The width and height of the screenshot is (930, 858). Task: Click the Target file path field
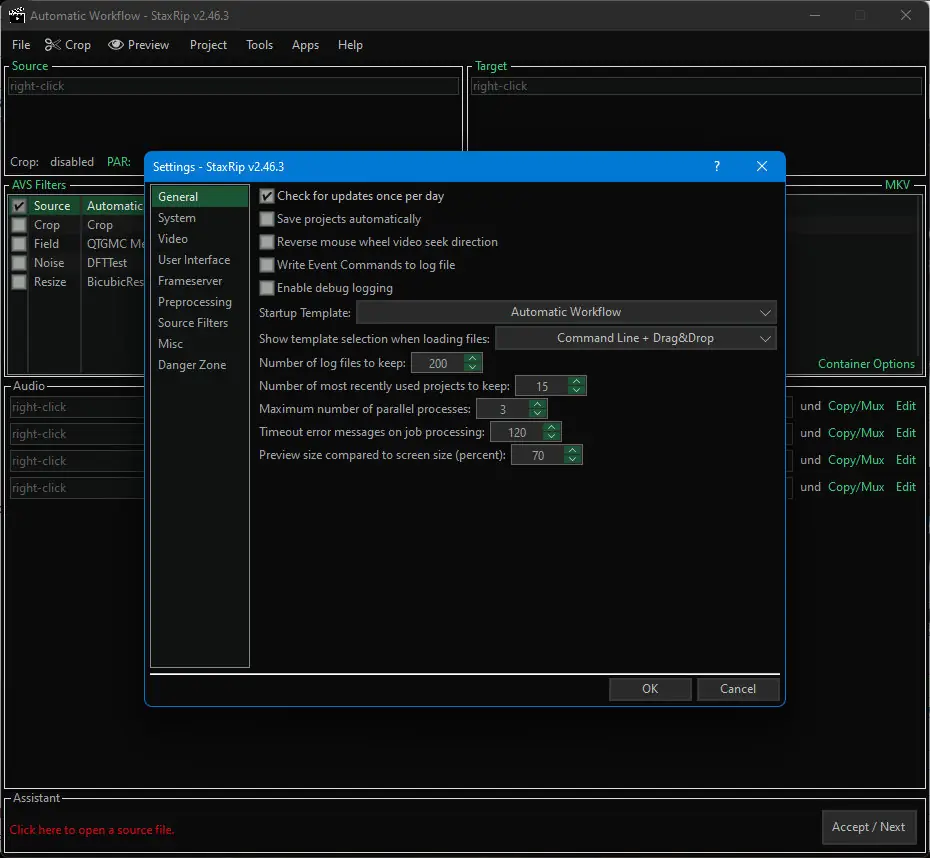pos(696,86)
